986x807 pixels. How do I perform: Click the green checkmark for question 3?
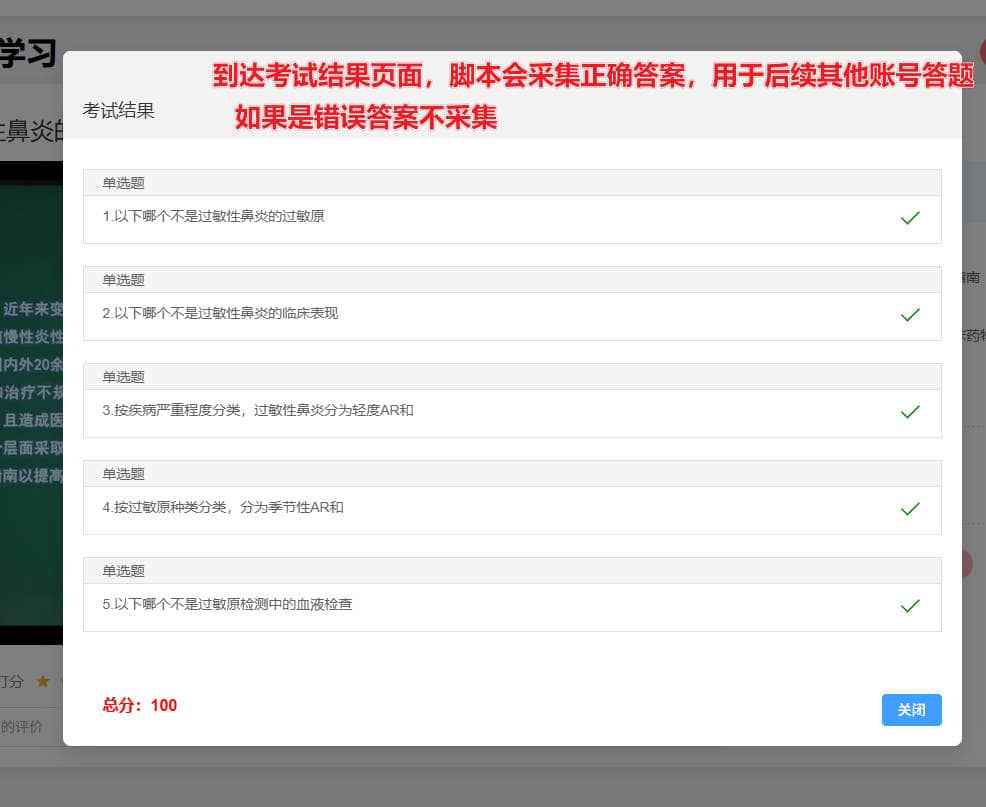point(910,412)
